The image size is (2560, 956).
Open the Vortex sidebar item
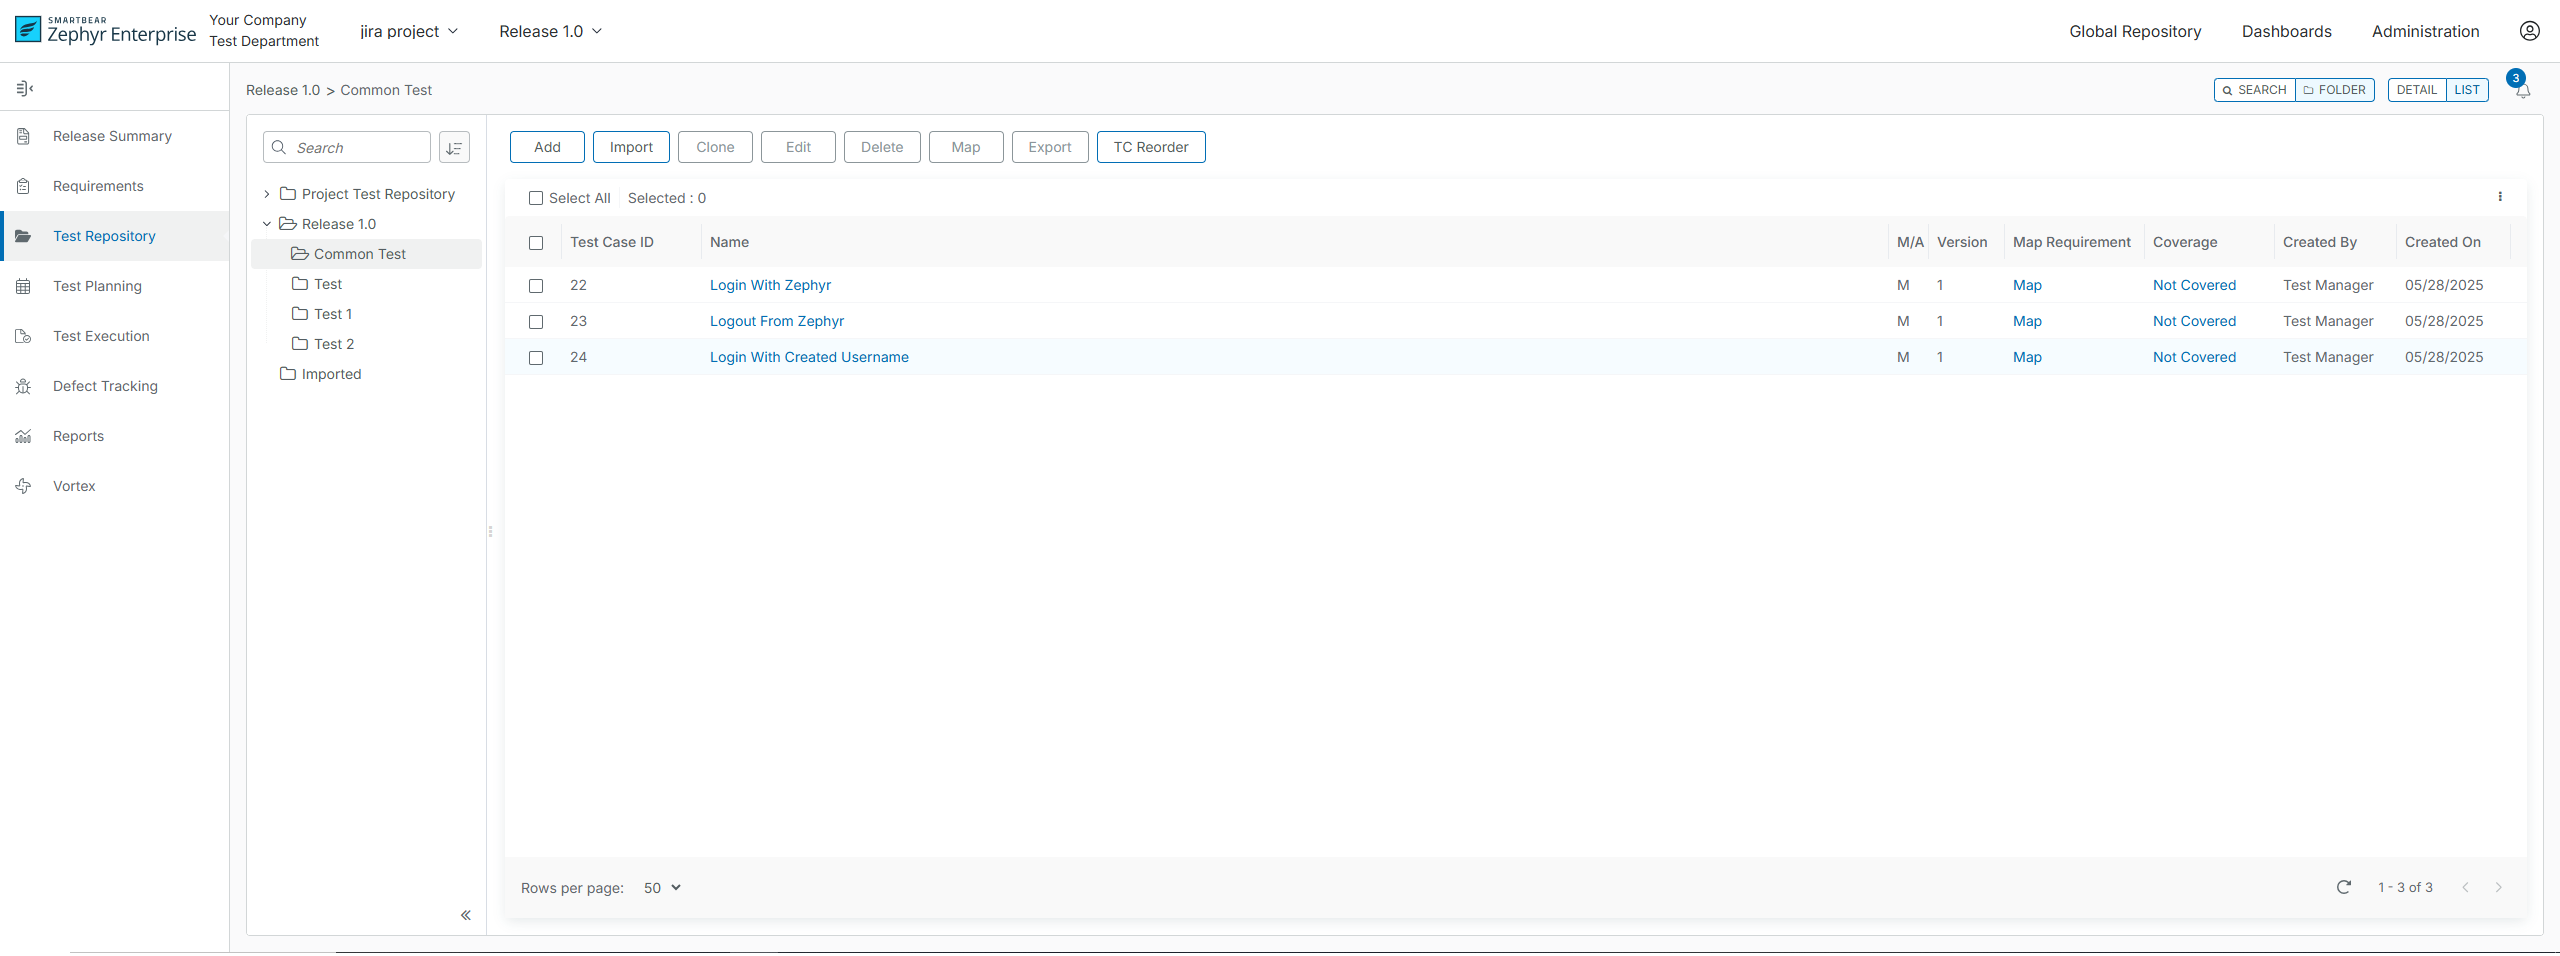(74, 486)
